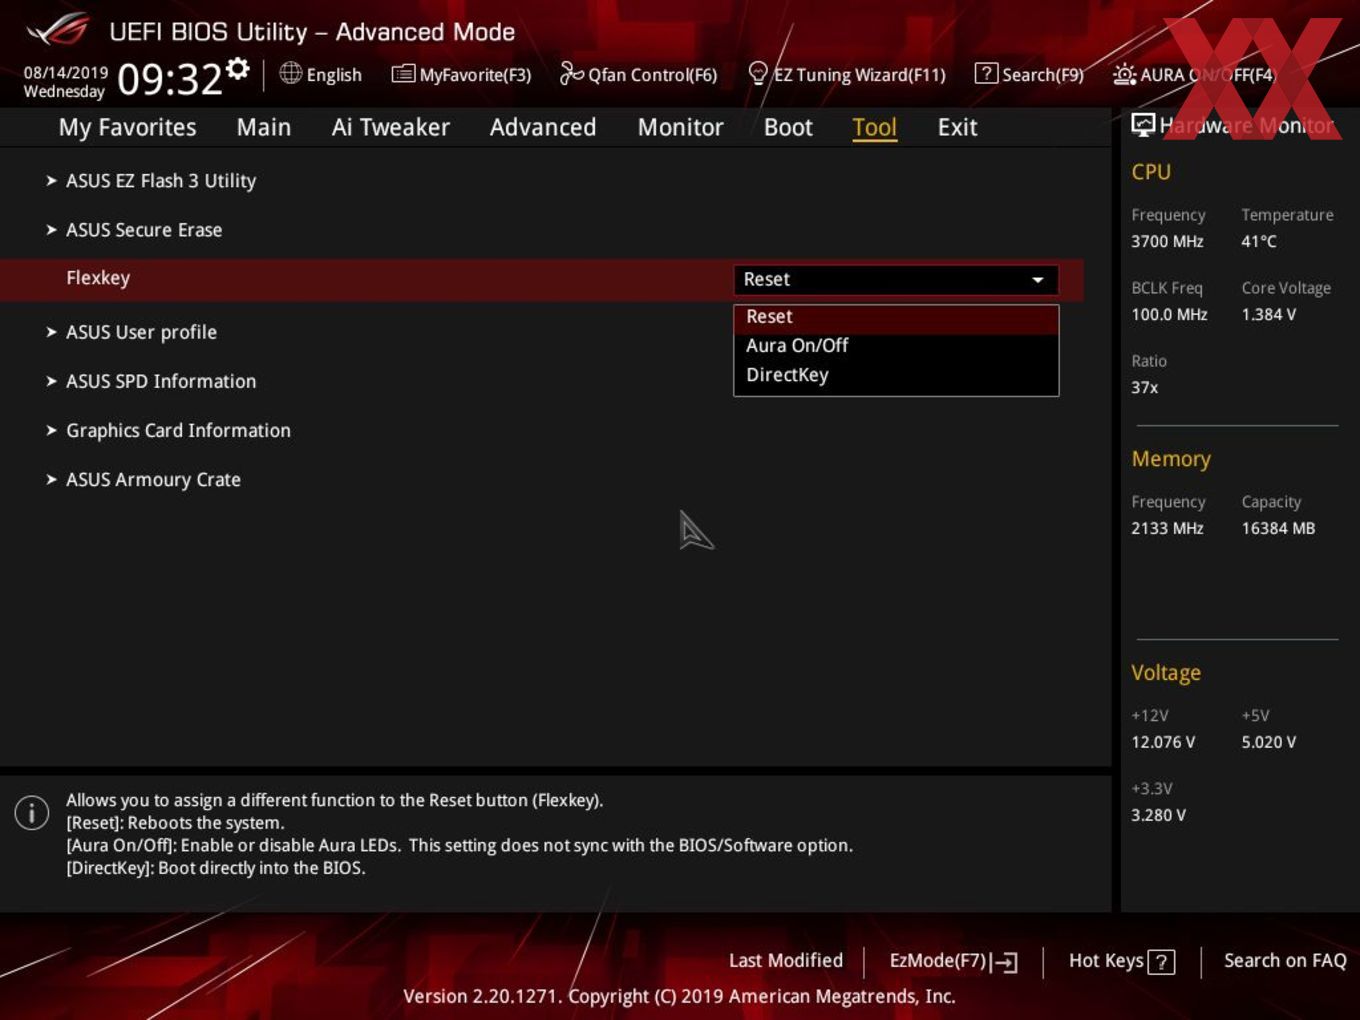Click the +3.3V 3.280 V reading
Screen dimensions: 1360x1020
(x=1158, y=815)
